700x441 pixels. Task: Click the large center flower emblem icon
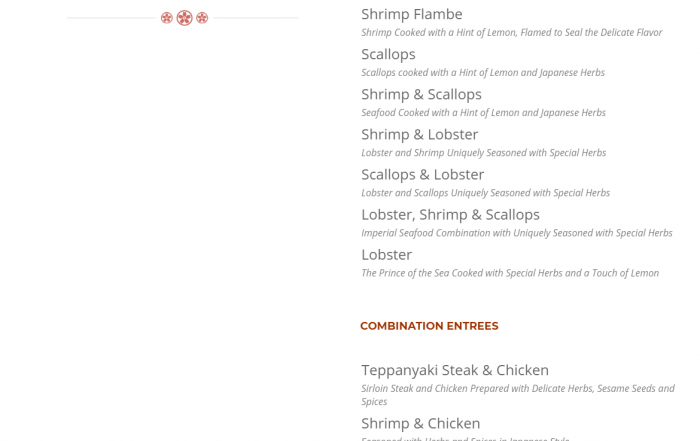pyautogui.click(x=184, y=18)
